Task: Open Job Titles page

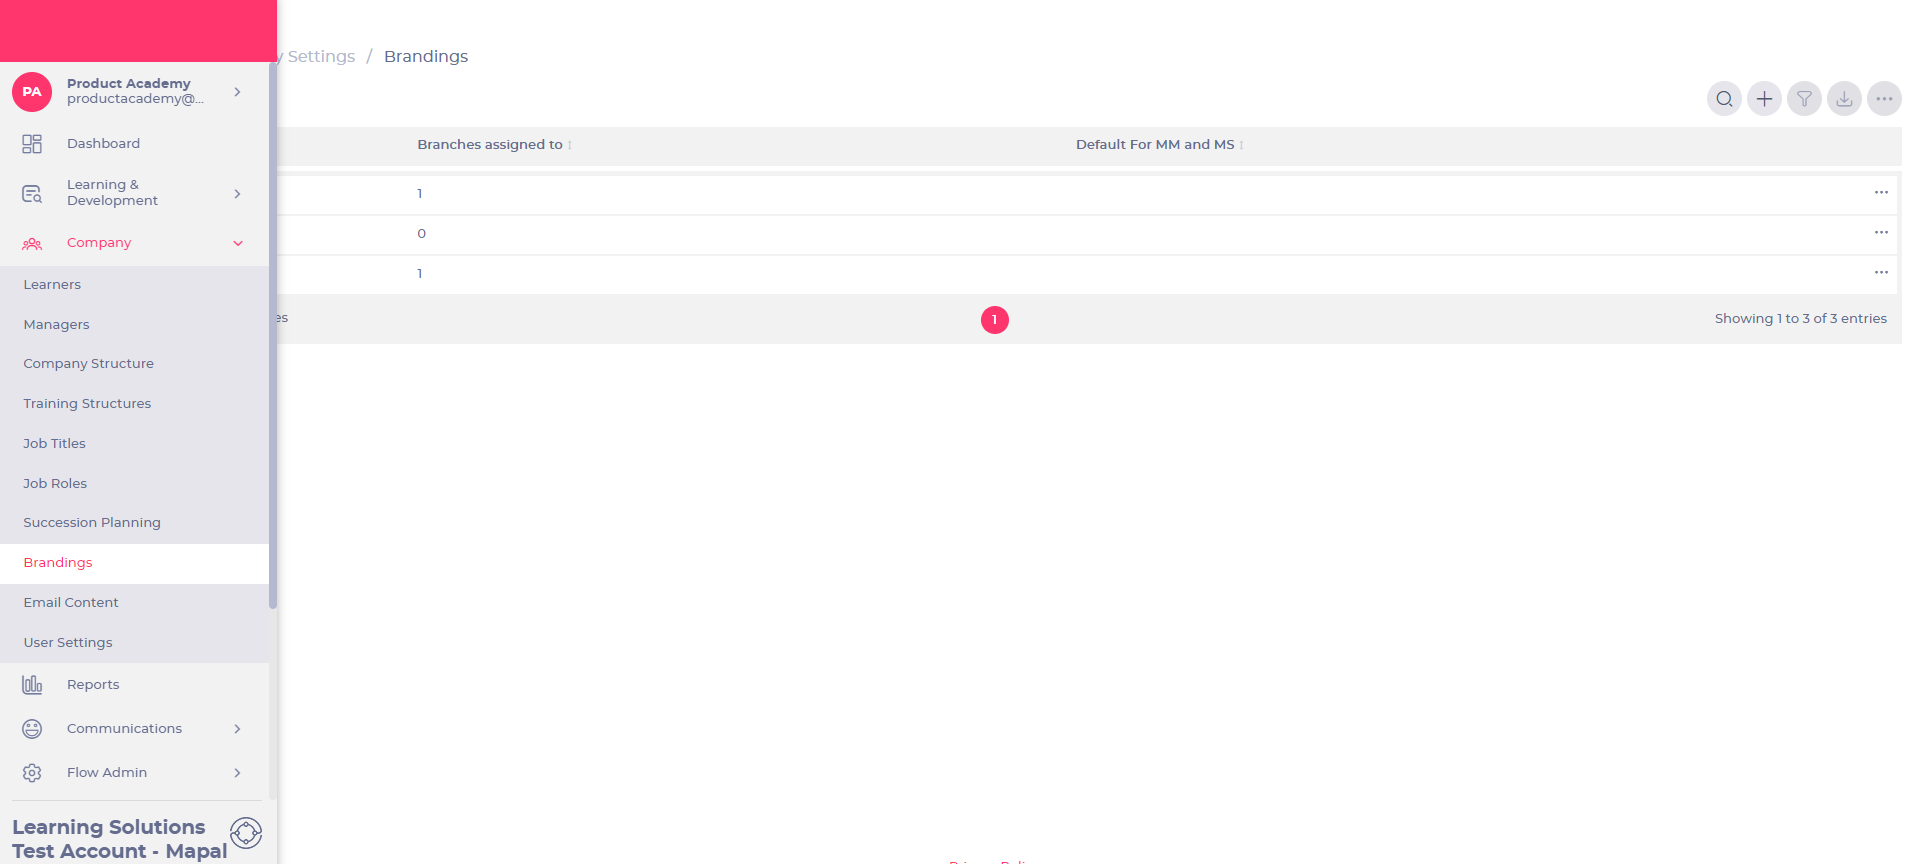Action: pos(54,444)
